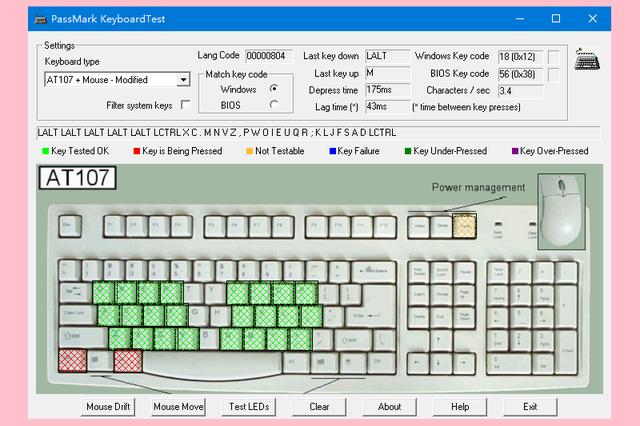Click the numpad Num Lock key image
This screenshot has height=426, width=640.
click(x=498, y=271)
